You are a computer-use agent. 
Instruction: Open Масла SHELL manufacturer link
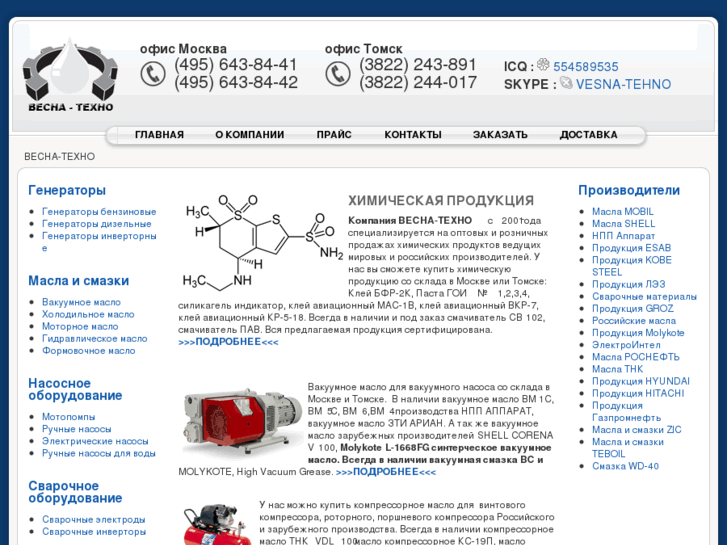pyautogui.click(x=624, y=224)
